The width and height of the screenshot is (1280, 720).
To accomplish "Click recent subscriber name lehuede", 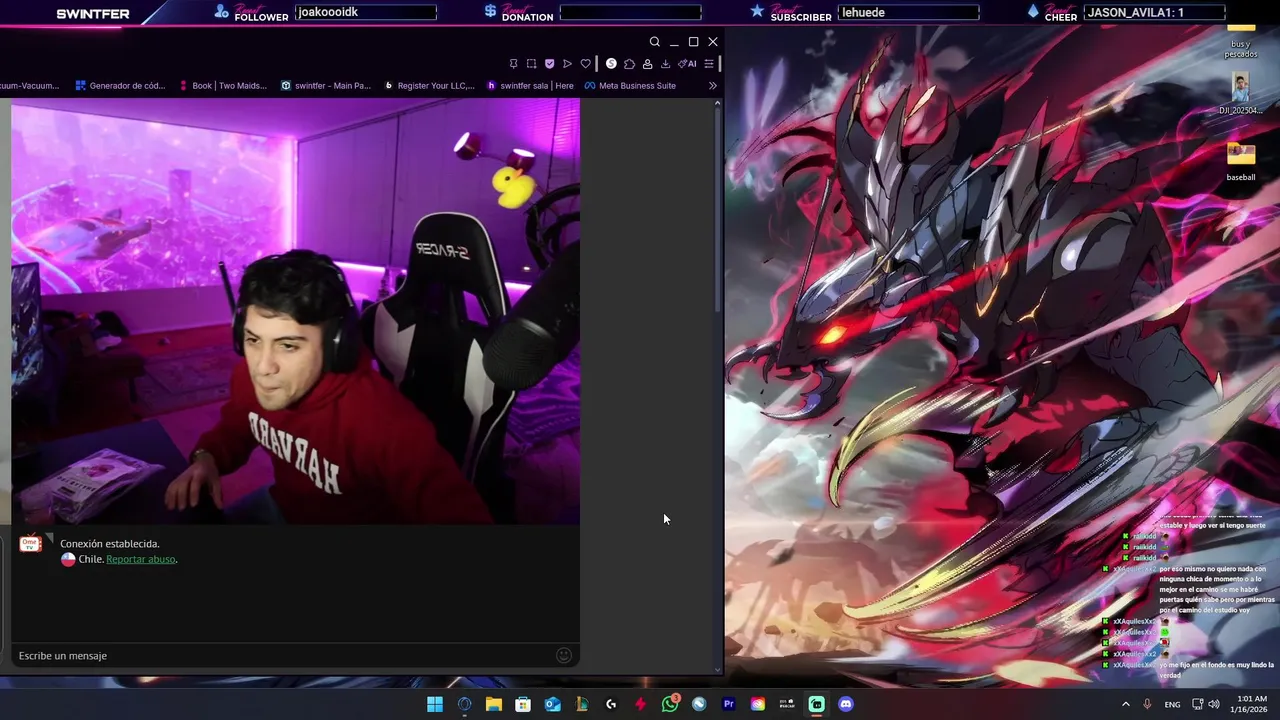I will click(908, 12).
